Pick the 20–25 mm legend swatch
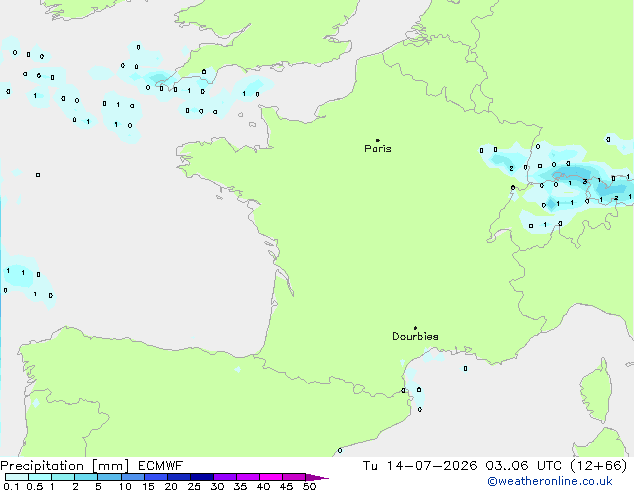 pyautogui.click(x=178, y=477)
